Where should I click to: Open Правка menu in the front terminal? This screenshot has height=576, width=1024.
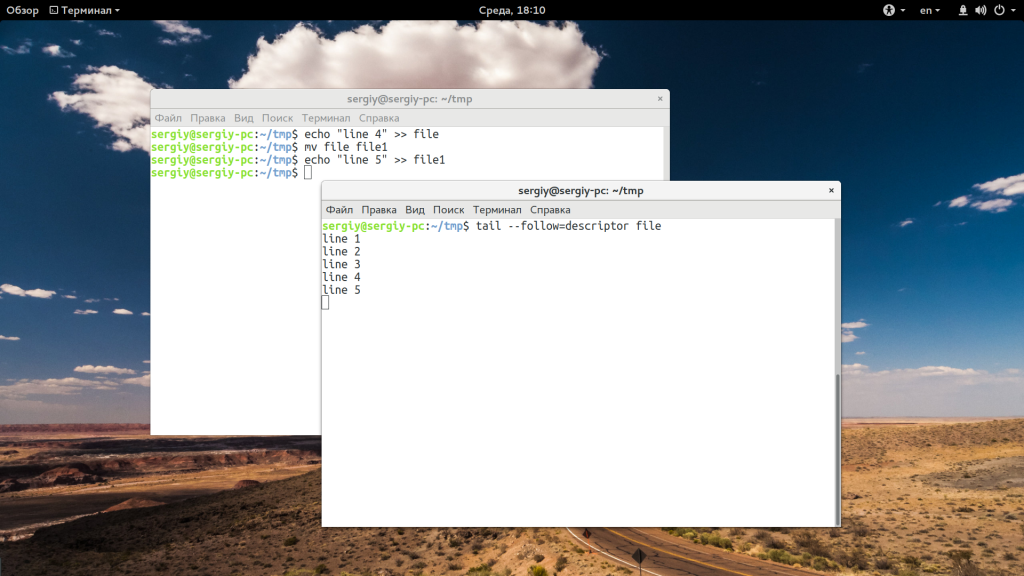[379, 210]
